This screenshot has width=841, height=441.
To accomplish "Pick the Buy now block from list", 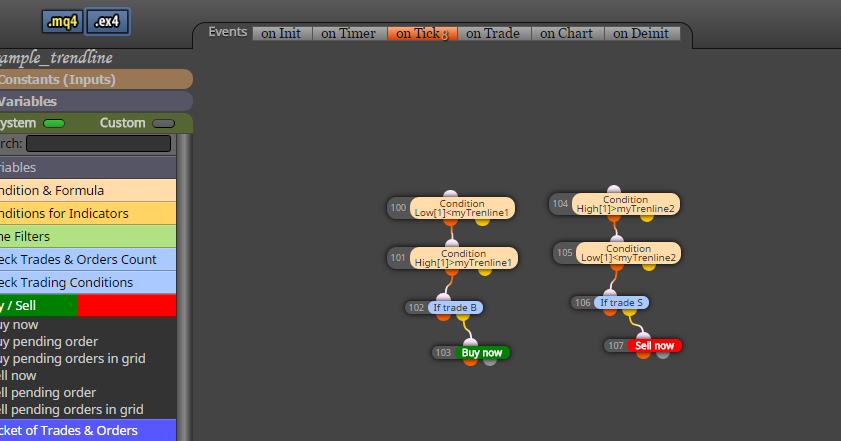I will (19, 325).
